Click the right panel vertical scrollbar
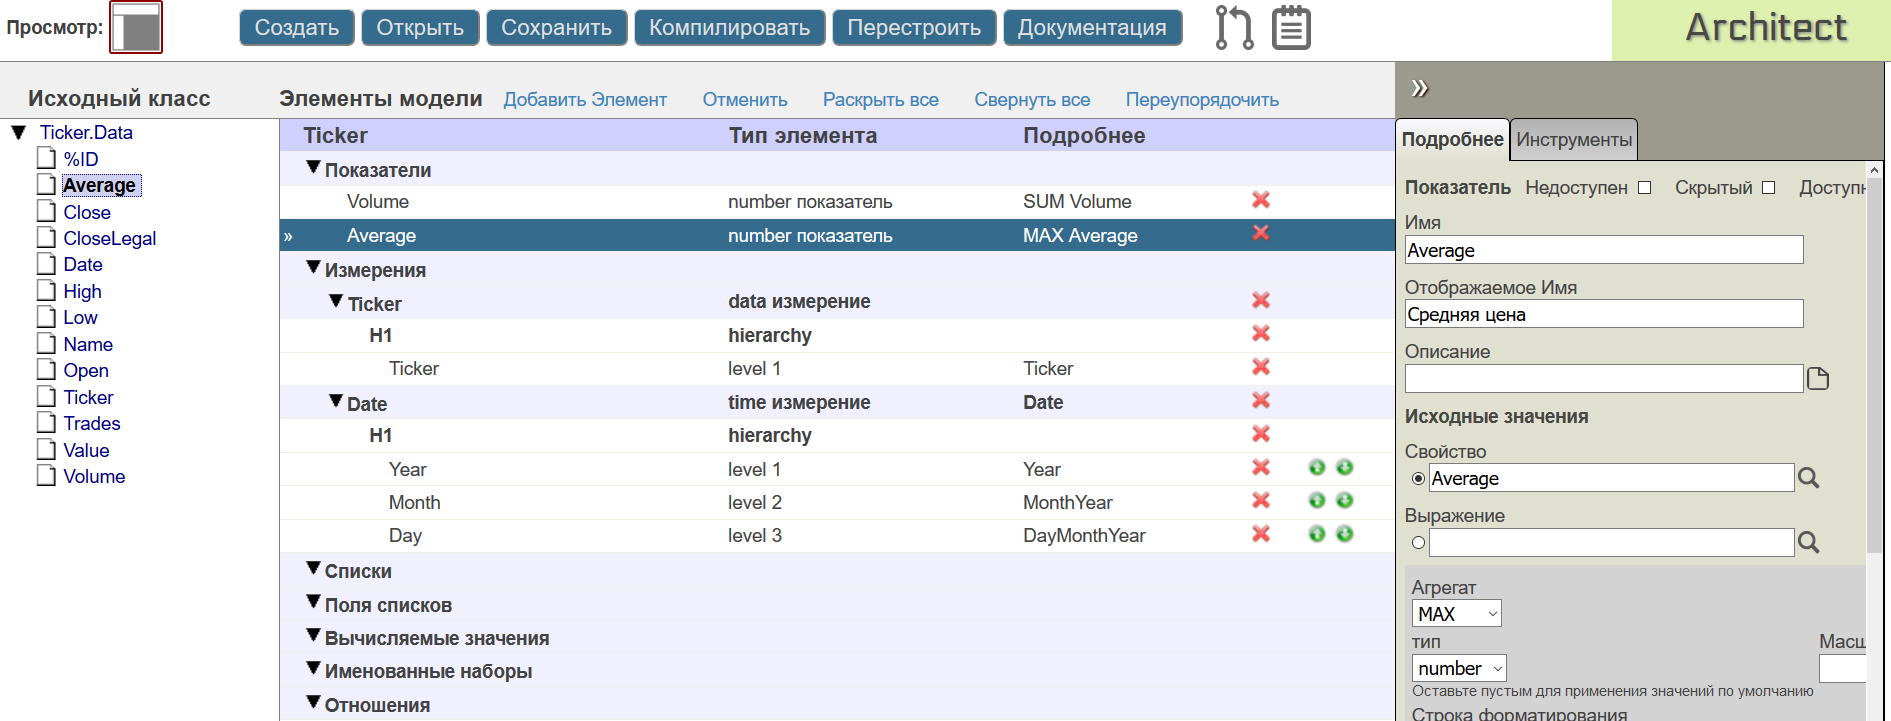The height and width of the screenshot is (721, 1891). tap(1875, 365)
